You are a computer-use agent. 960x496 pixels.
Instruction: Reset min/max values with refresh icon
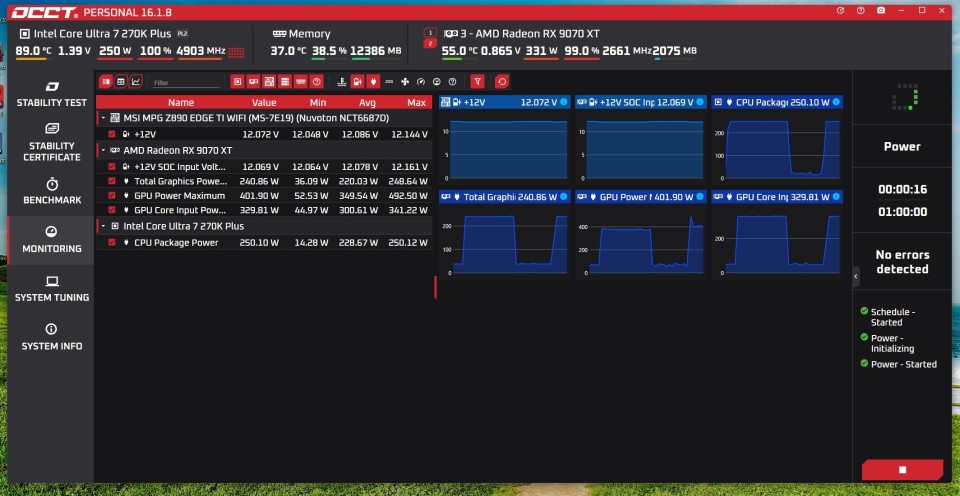tap(501, 81)
